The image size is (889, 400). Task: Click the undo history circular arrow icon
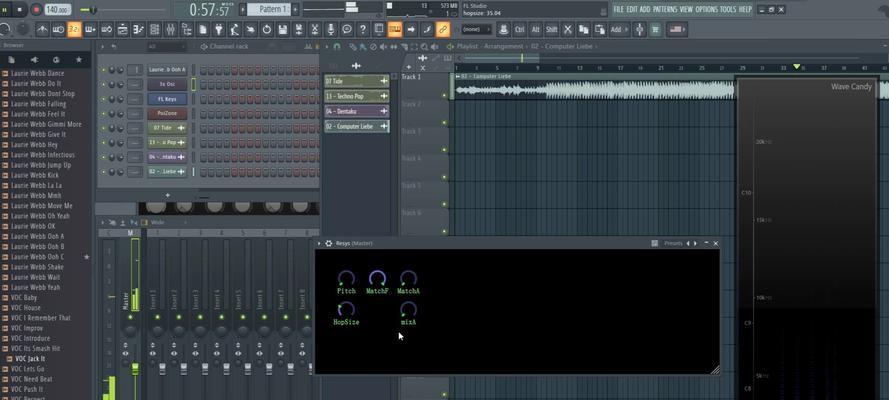point(266,29)
